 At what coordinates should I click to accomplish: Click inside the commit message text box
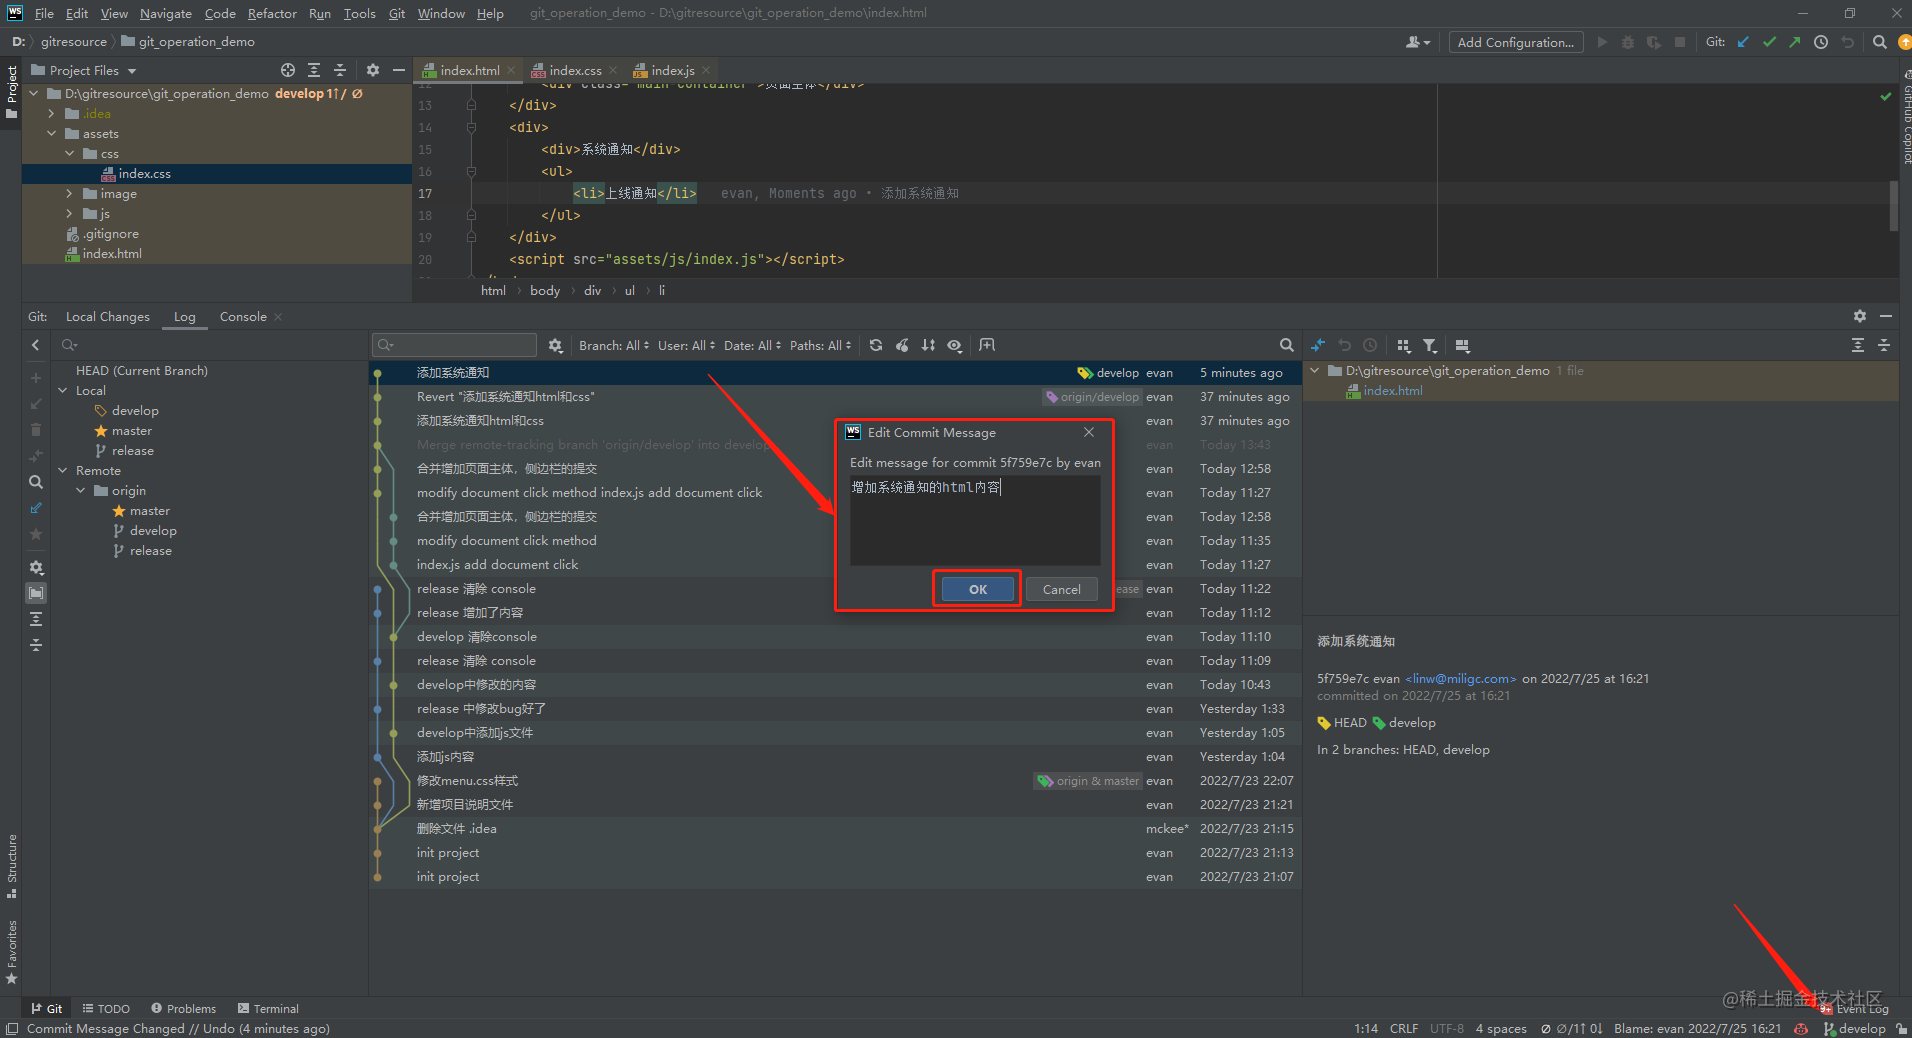coord(974,520)
